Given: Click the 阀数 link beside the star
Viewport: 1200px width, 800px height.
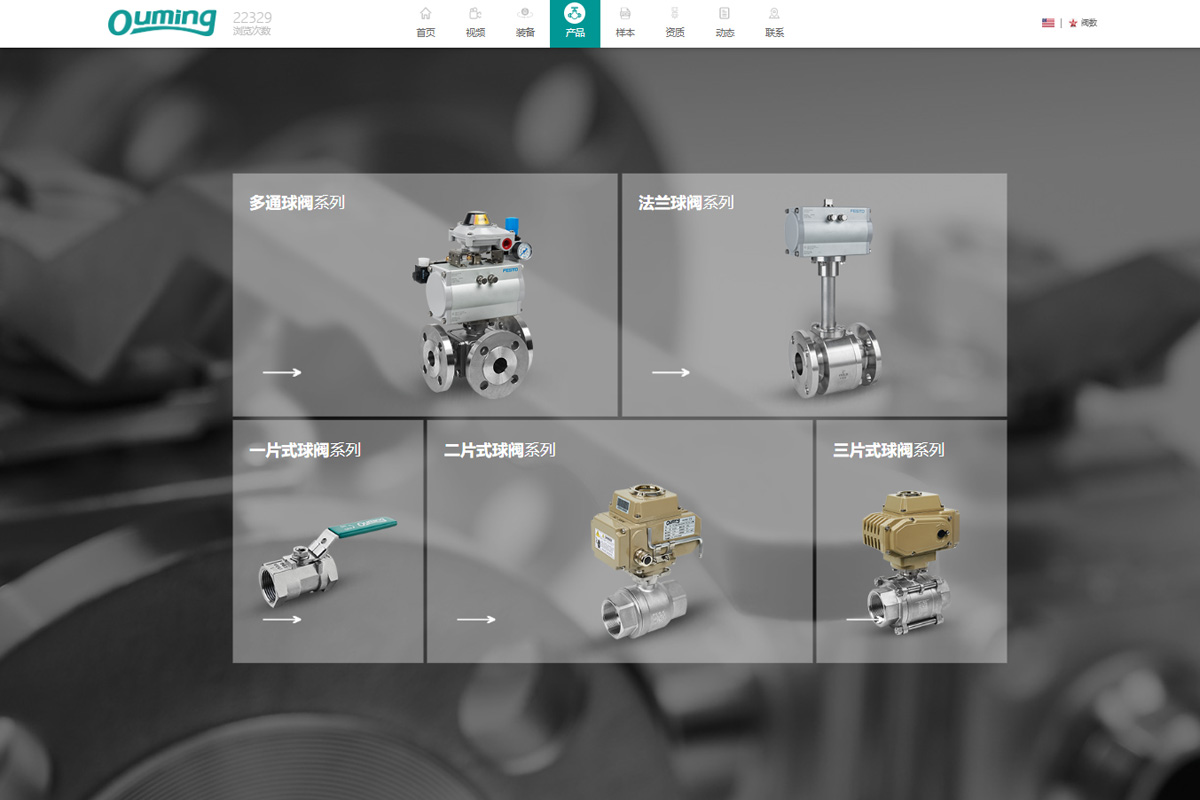Looking at the screenshot, I should 1088,22.
